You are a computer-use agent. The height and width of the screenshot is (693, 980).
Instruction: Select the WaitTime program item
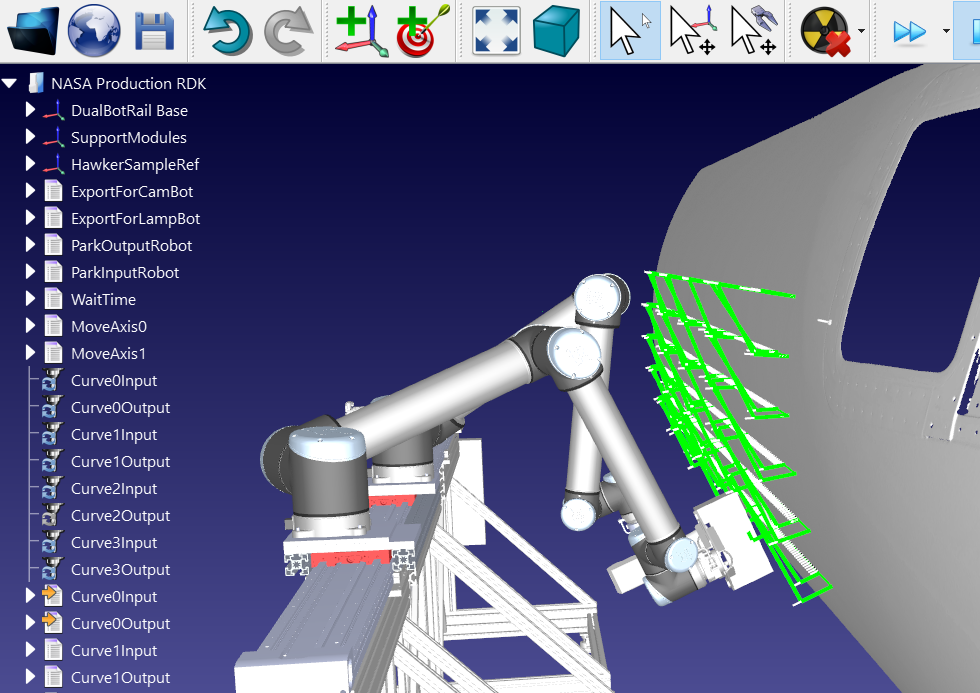[x=103, y=300]
